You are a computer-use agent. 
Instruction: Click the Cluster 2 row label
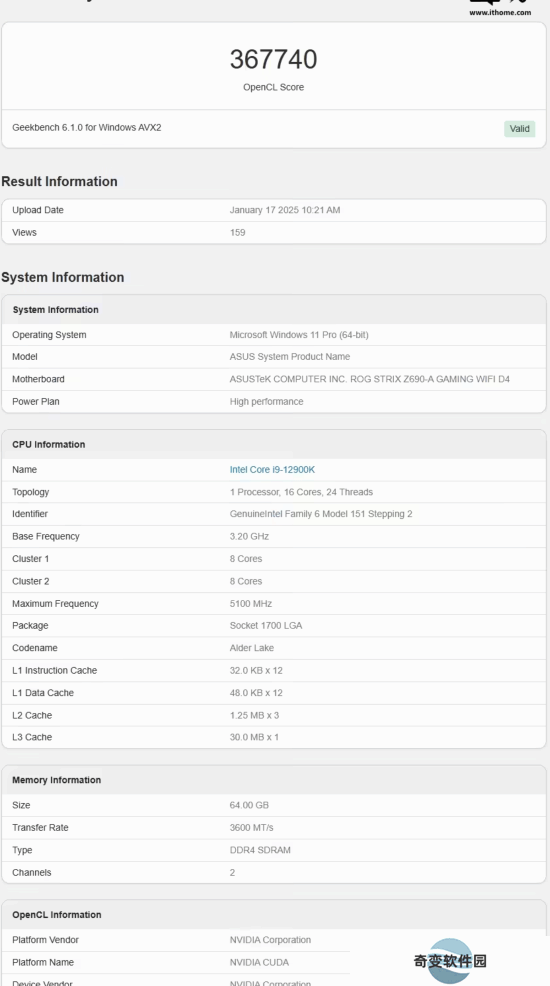[31, 581]
